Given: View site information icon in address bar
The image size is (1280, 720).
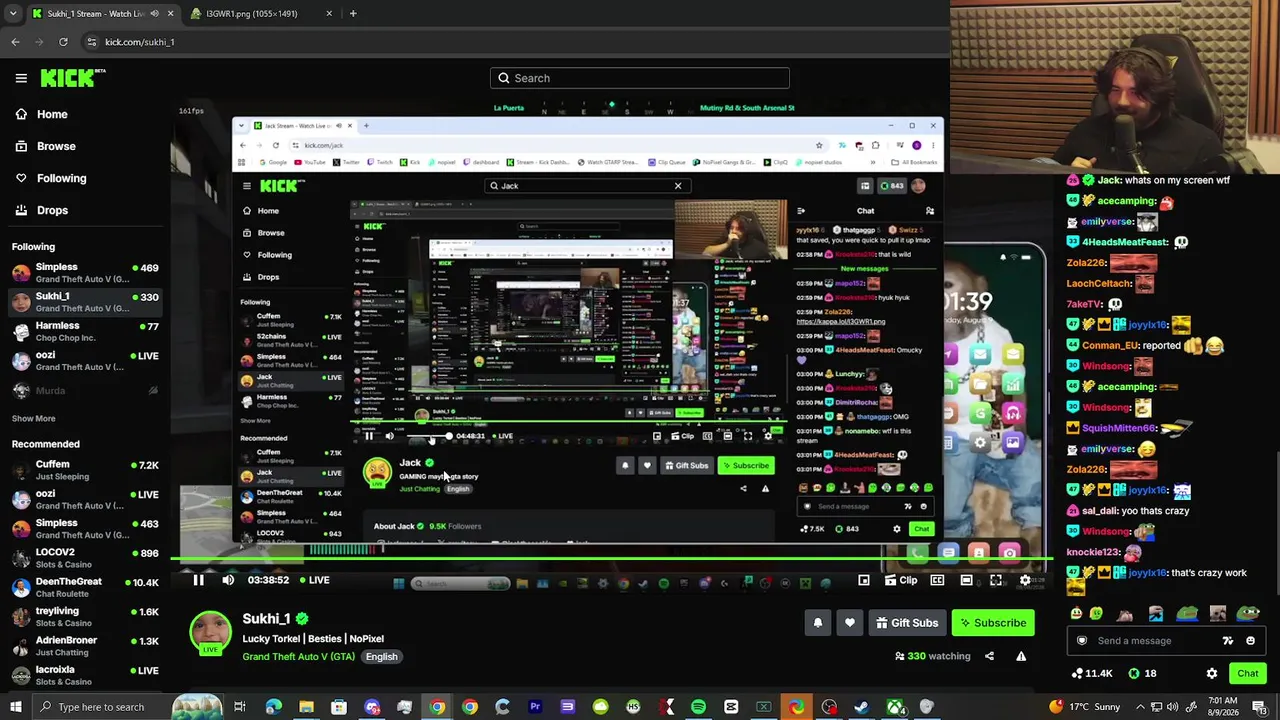Looking at the screenshot, I should (92, 42).
